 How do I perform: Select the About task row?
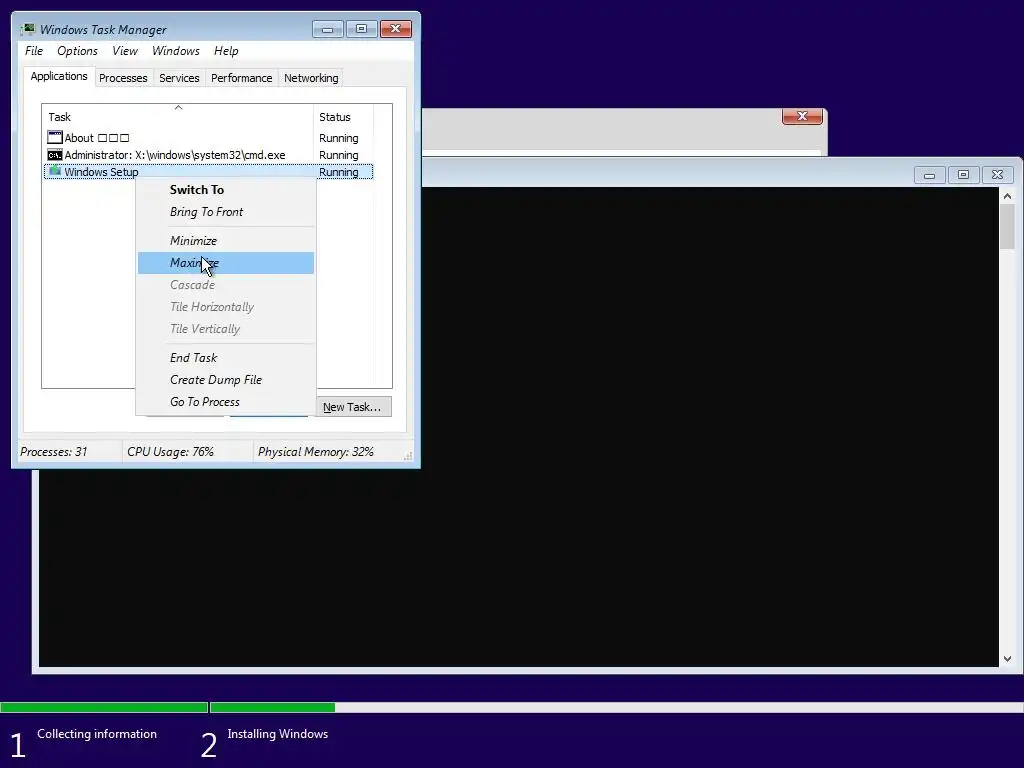(x=208, y=138)
